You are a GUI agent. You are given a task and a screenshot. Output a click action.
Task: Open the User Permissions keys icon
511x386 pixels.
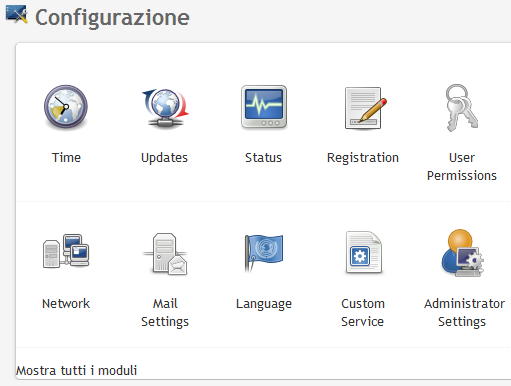[x=462, y=108]
